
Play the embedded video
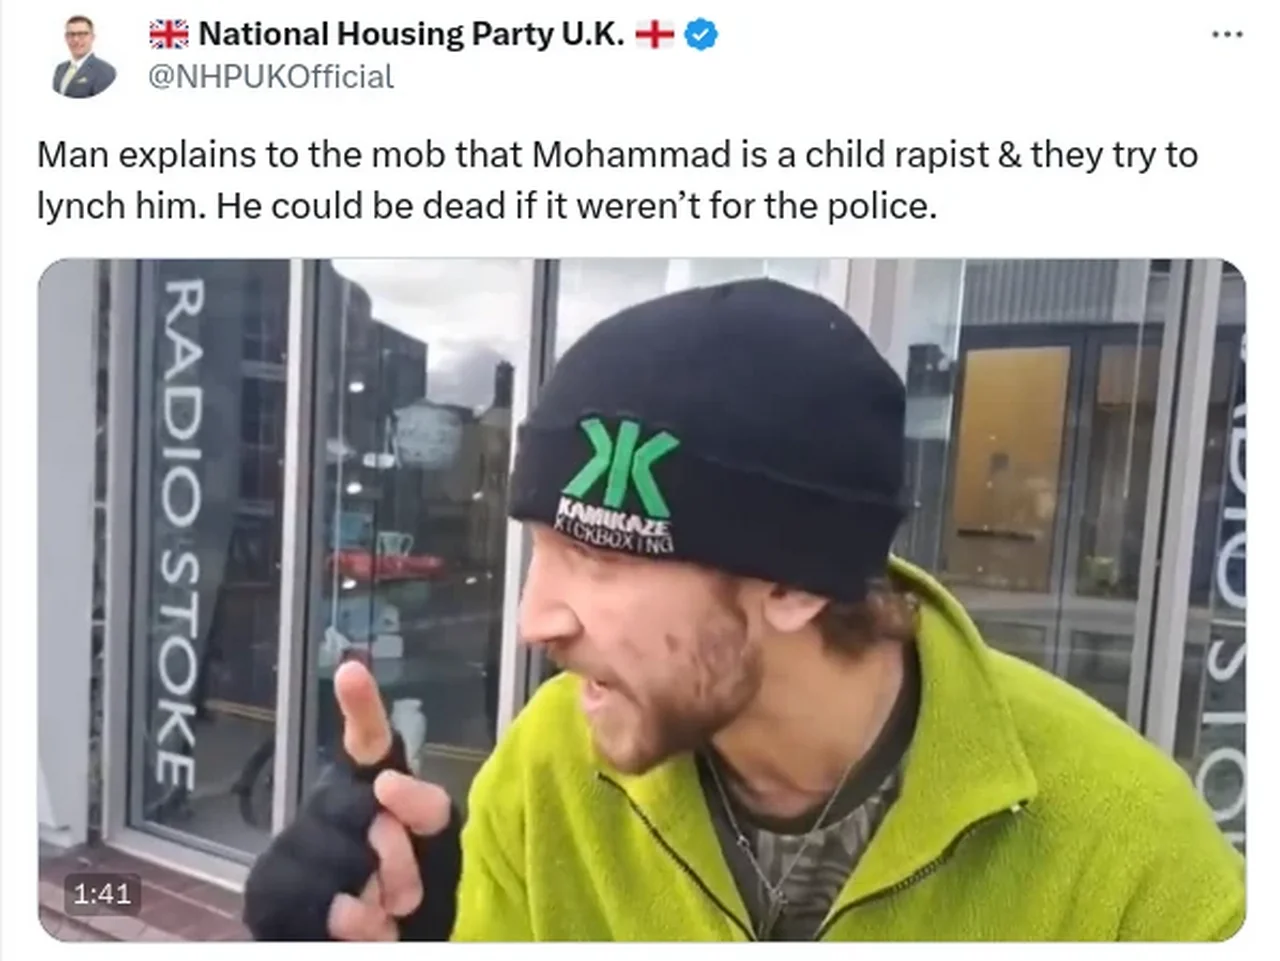click(642, 600)
